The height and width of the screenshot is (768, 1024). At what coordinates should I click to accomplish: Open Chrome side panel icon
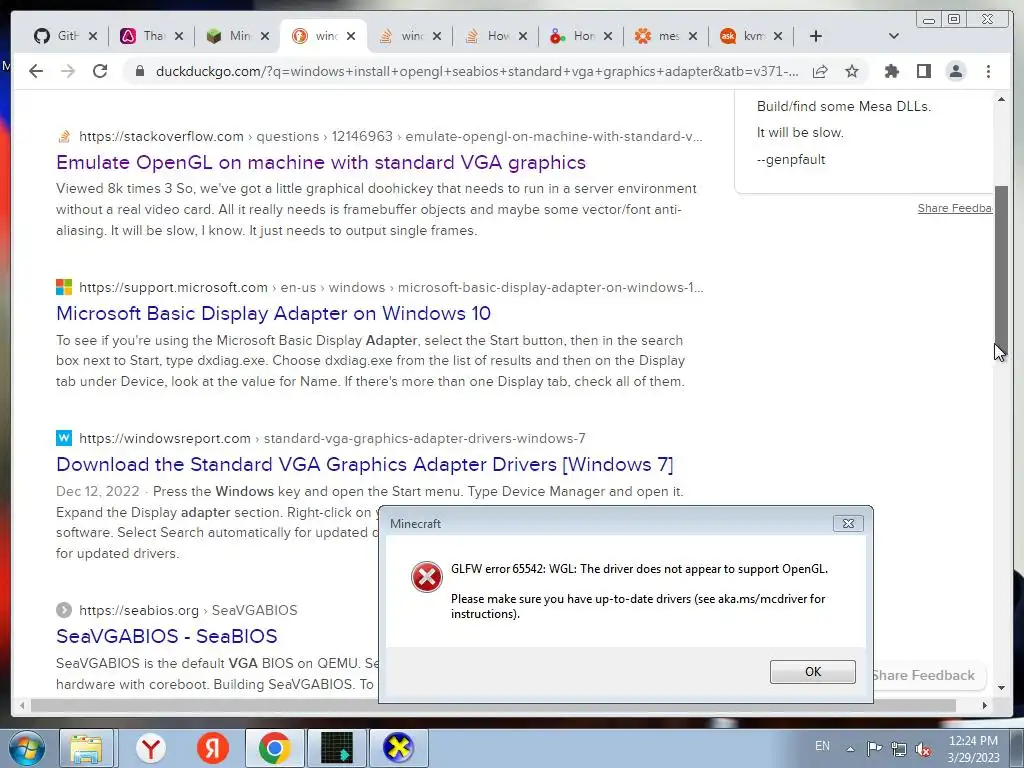point(923,71)
